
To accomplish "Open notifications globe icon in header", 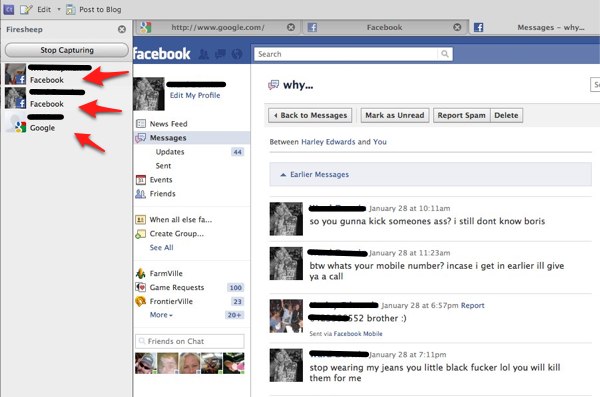I will coord(237,54).
